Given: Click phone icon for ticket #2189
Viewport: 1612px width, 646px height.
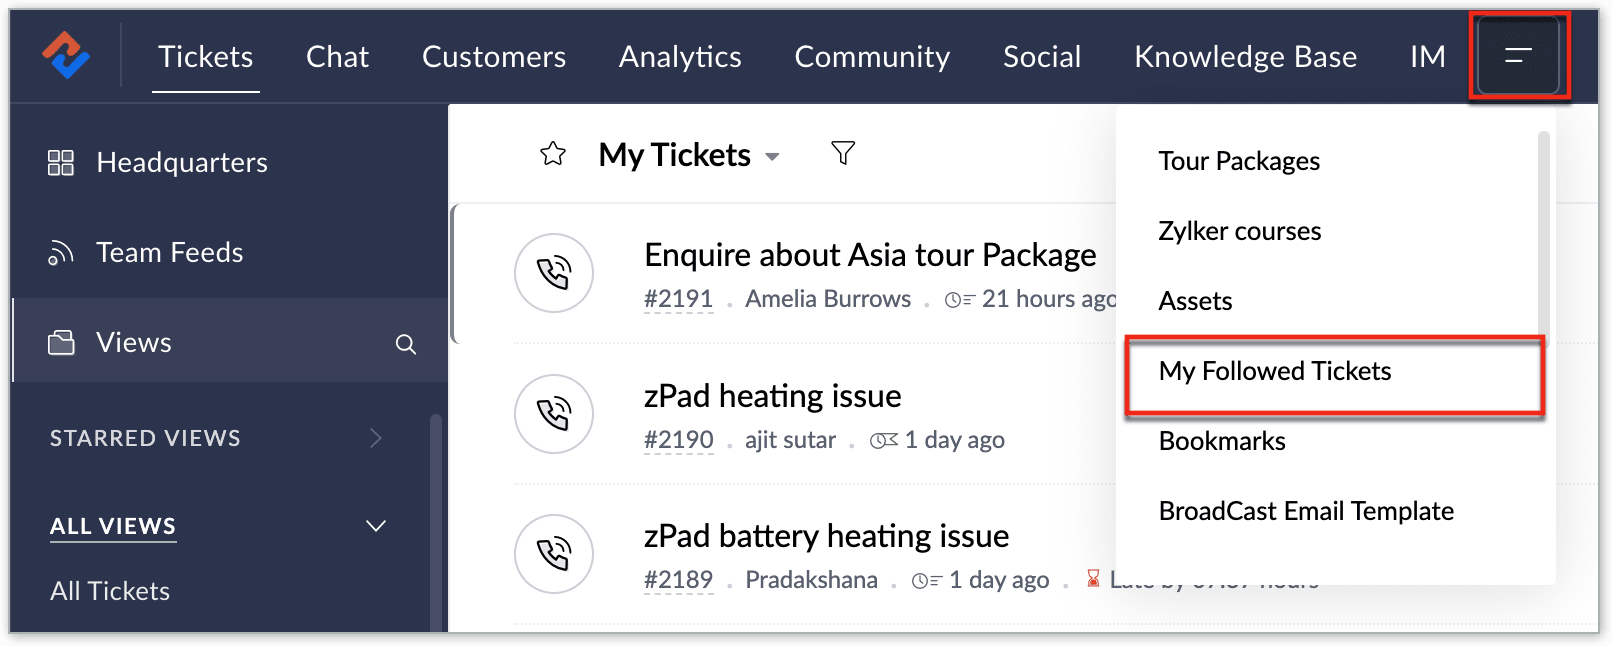Looking at the screenshot, I should [x=554, y=554].
